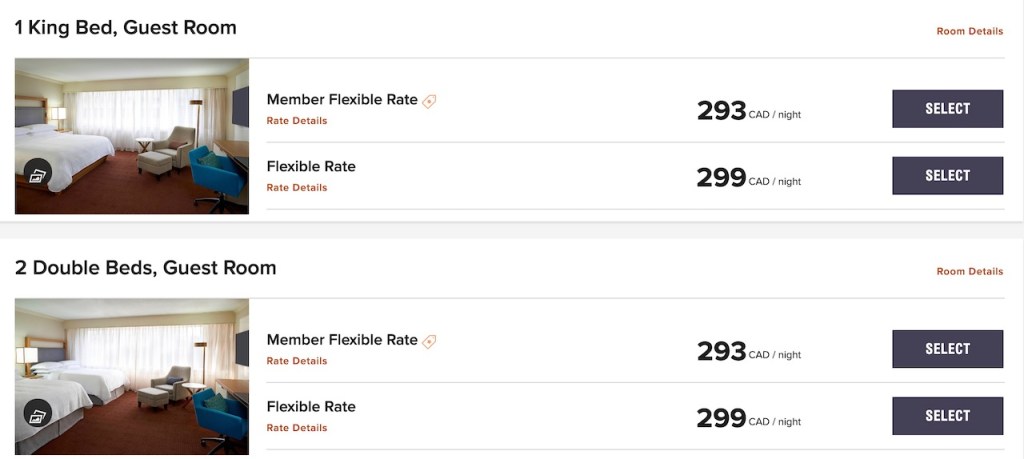Viewport: 1024px width, 459px height.
Task: View Rate Details under Double Beds Member Flexible Rate
Action: tap(297, 361)
